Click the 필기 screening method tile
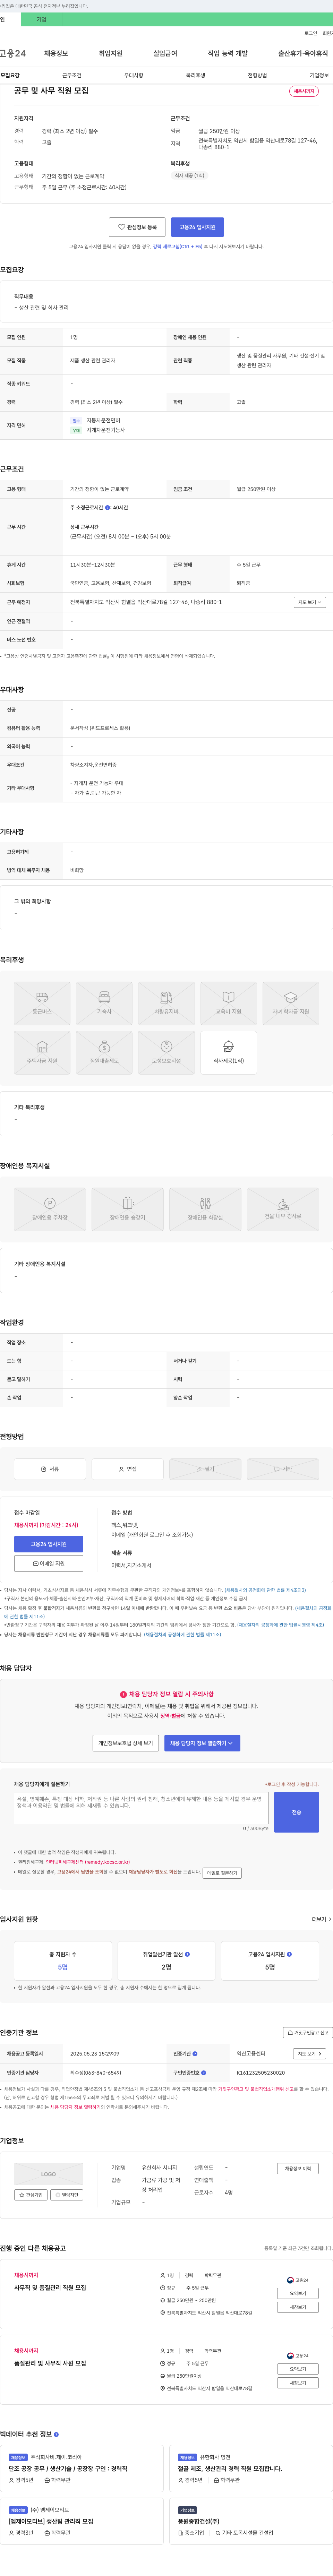333x2576 pixels. 205,1468
